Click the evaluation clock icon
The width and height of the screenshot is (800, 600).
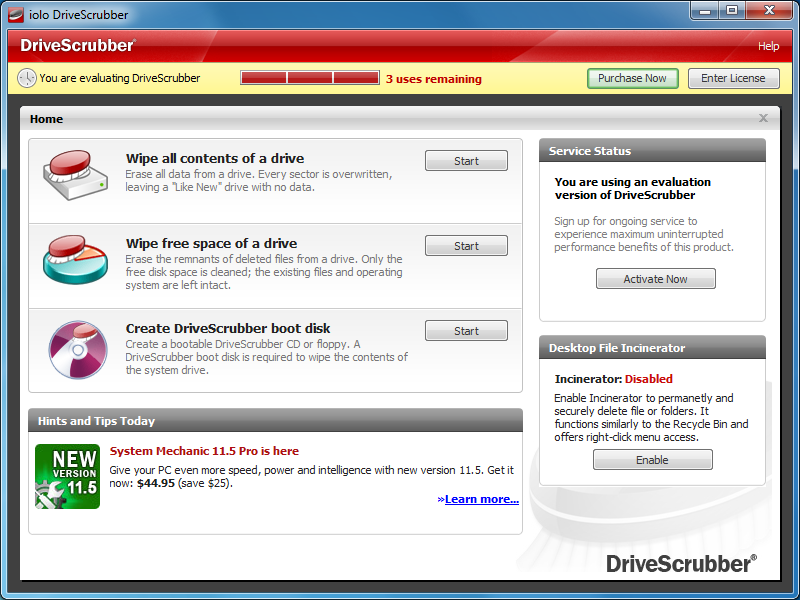click(26, 78)
